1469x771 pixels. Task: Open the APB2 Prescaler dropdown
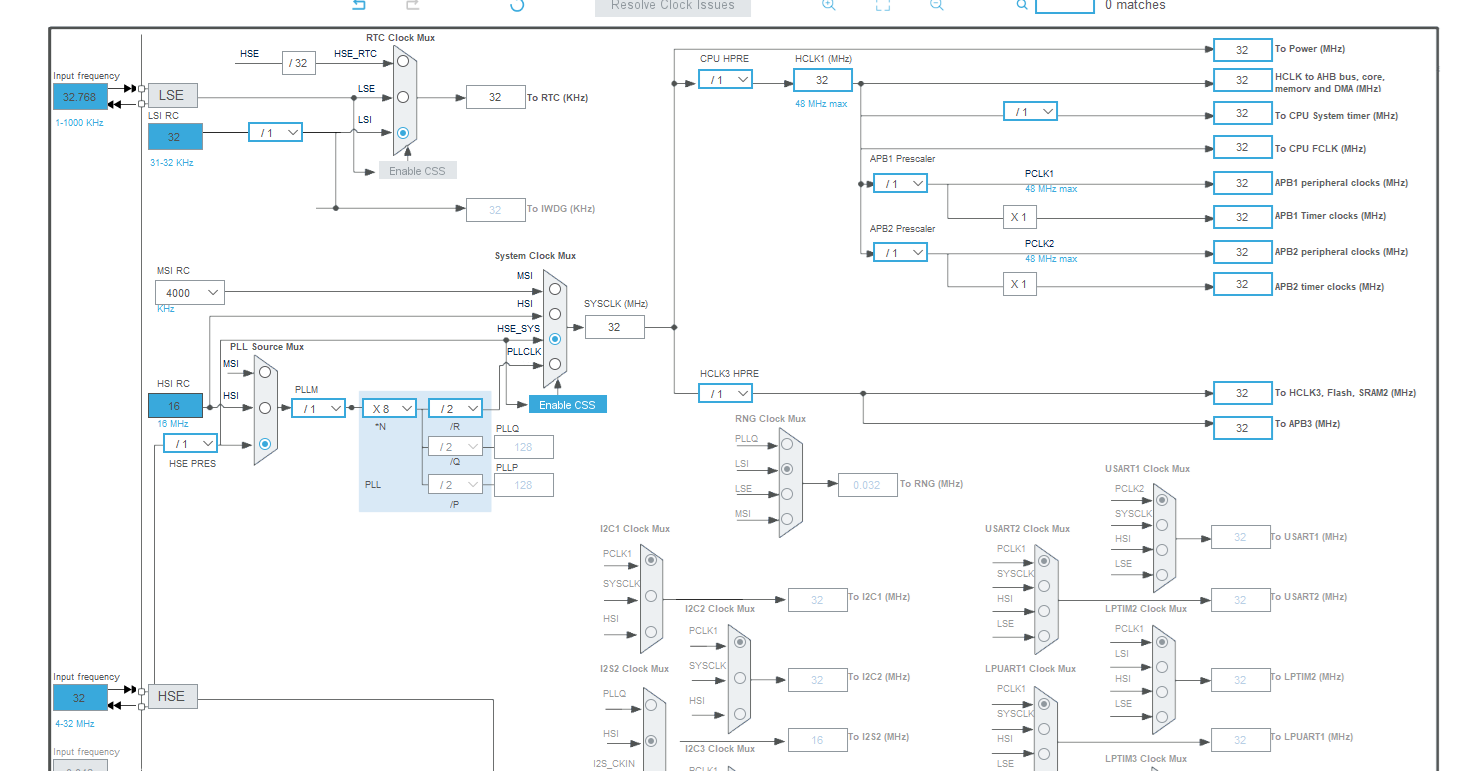click(900, 253)
